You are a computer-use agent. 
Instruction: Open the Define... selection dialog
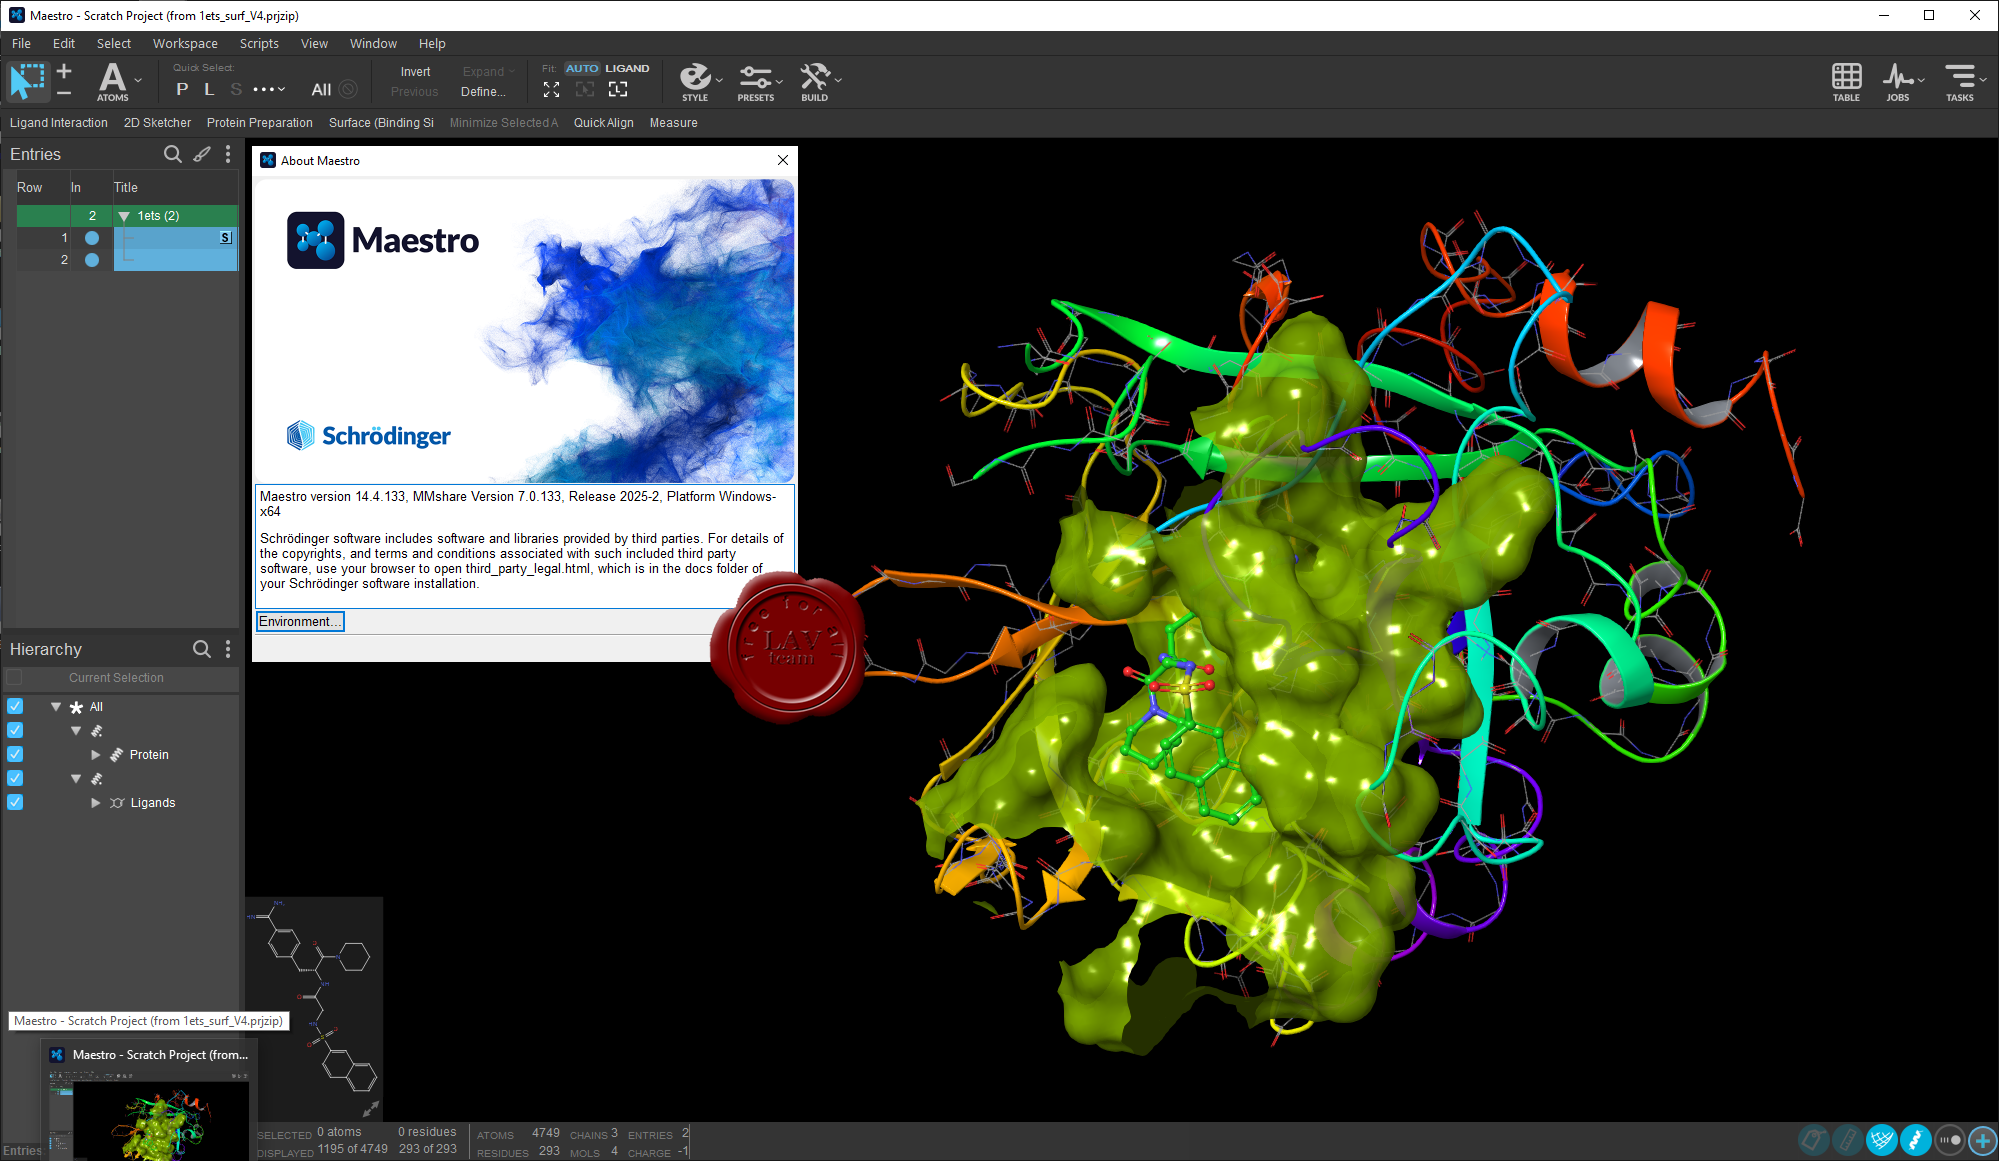483,91
